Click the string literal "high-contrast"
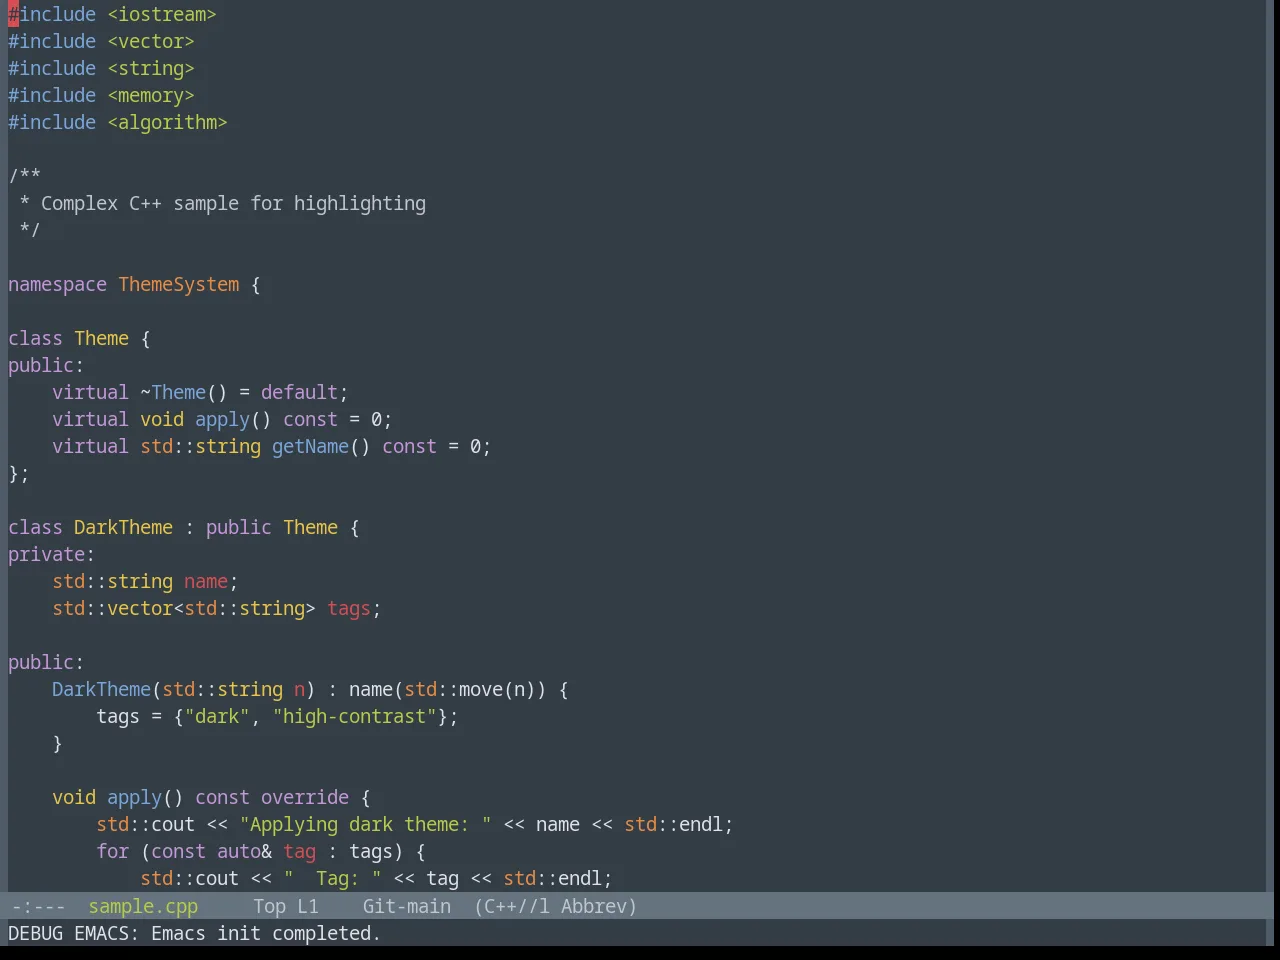Screen dimensions: 1280x960 [354, 716]
